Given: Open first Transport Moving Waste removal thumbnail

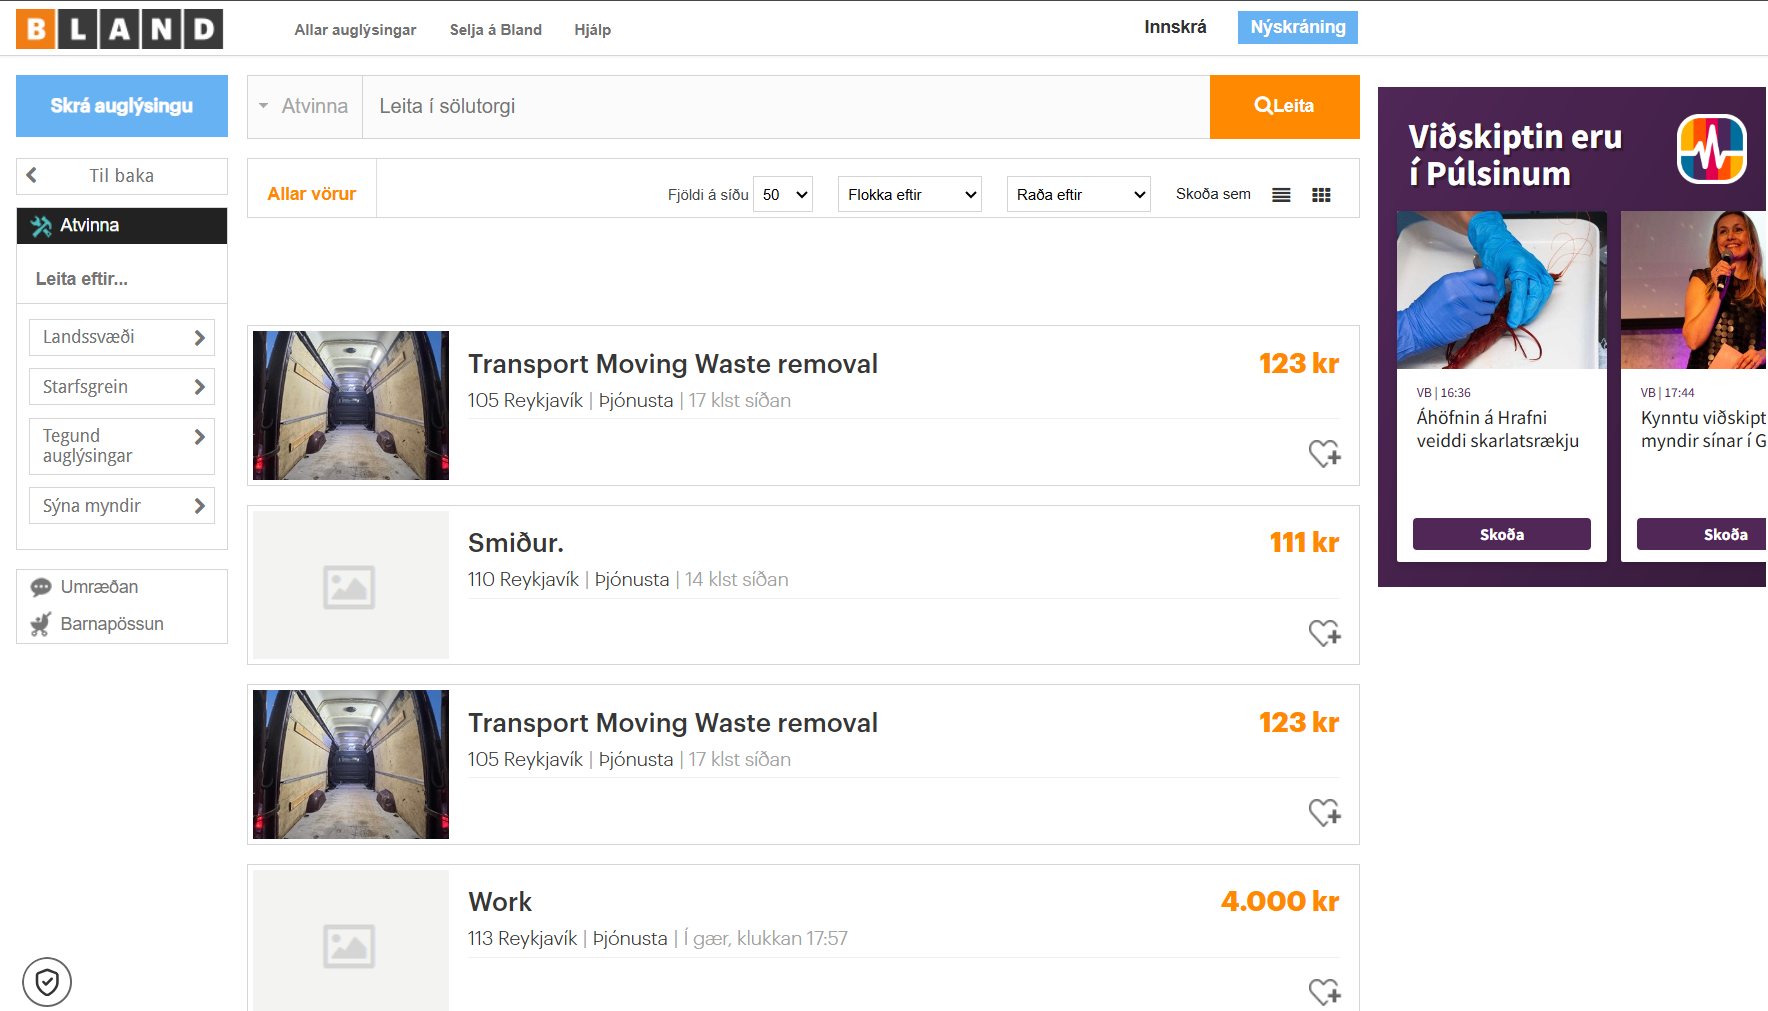Looking at the screenshot, I should pyautogui.click(x=351, y=405).
